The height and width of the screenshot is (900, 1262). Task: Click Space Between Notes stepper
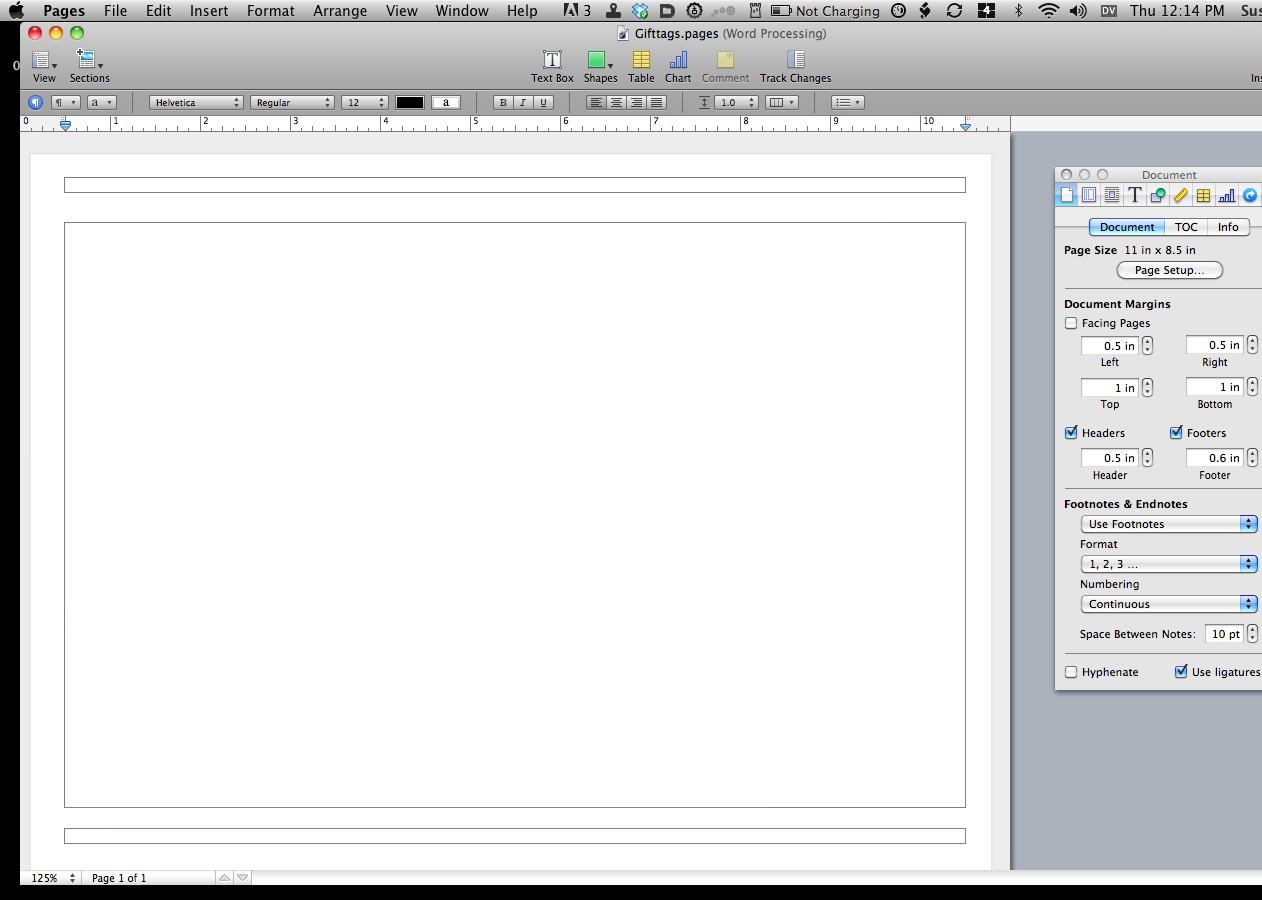[x=1252, y=634]
